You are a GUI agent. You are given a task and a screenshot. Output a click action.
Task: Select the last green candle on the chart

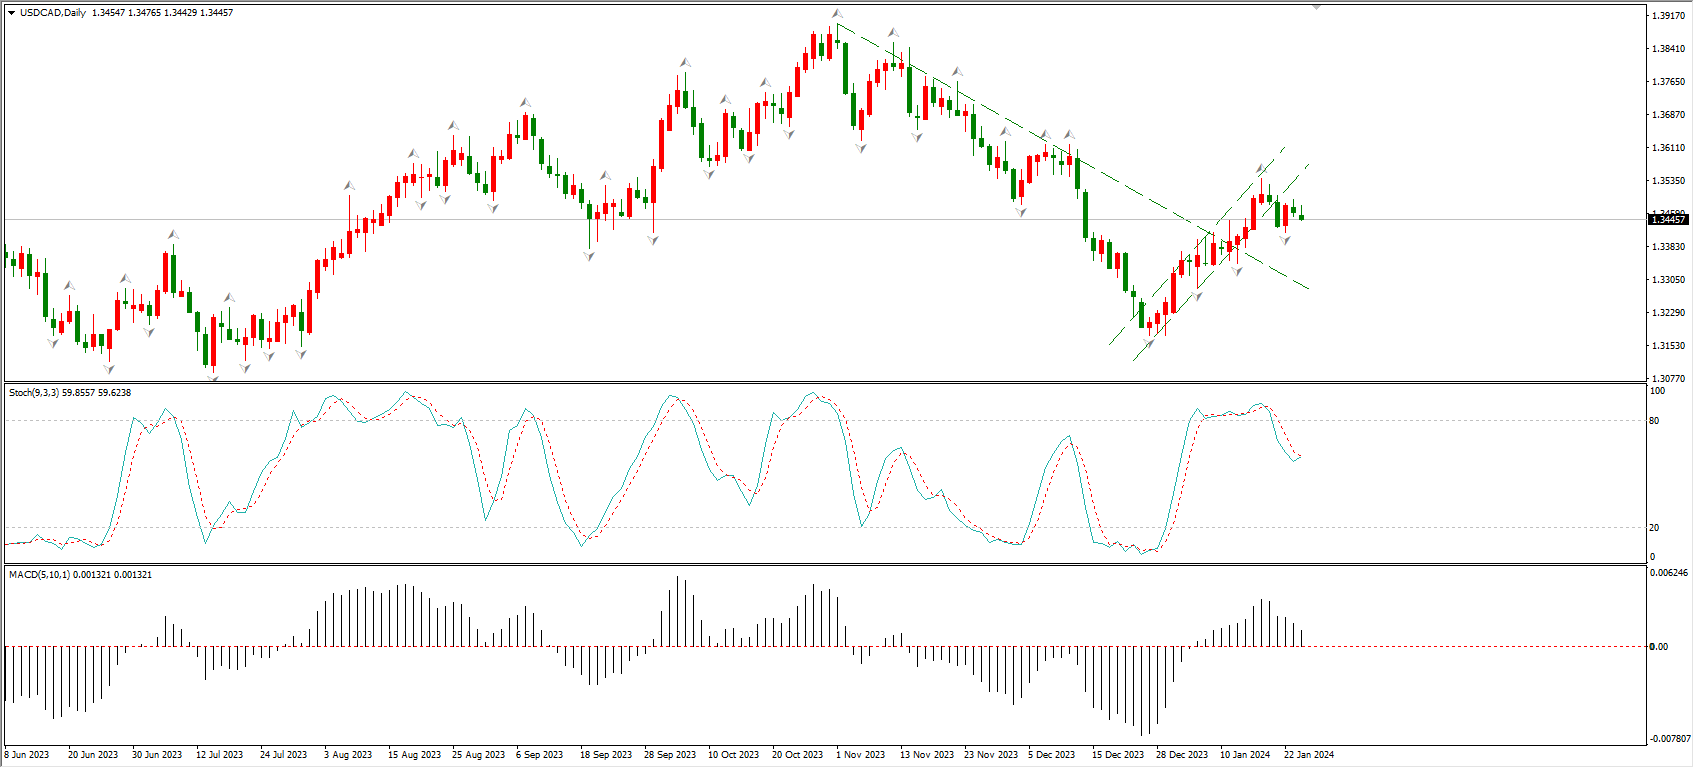1301,216
